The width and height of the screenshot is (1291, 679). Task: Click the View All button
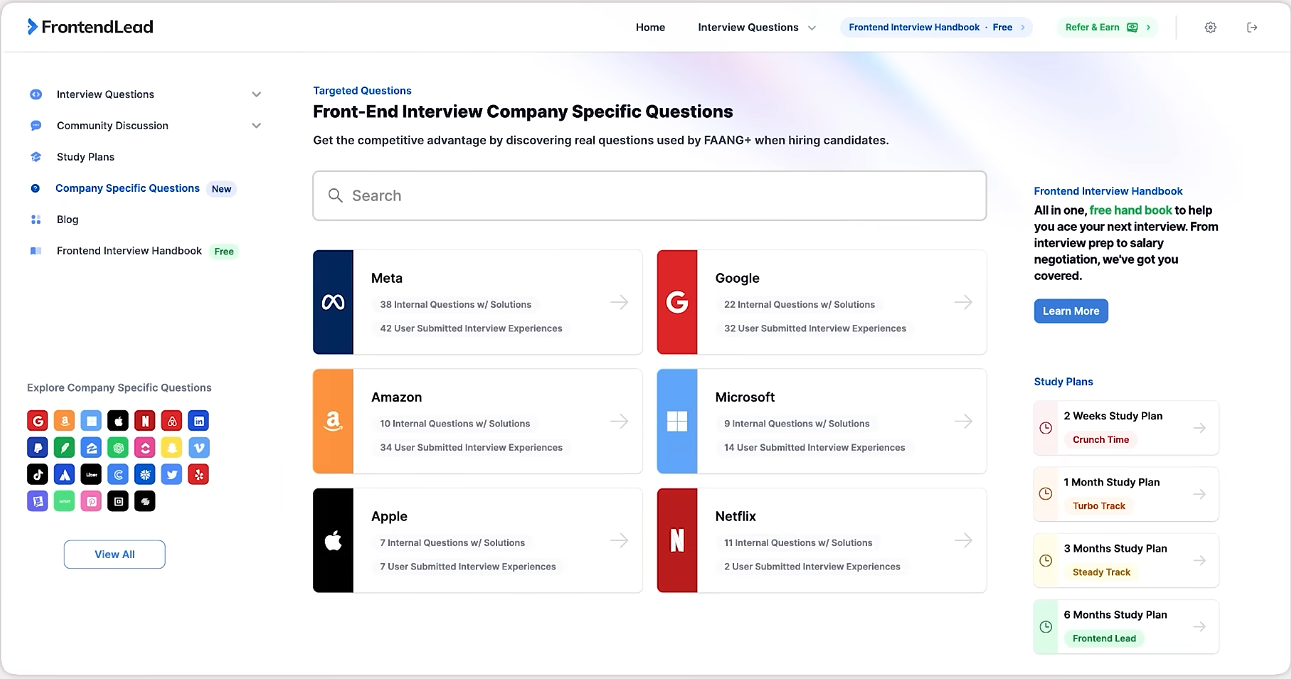pyautogui.click(x=115, y=554)
